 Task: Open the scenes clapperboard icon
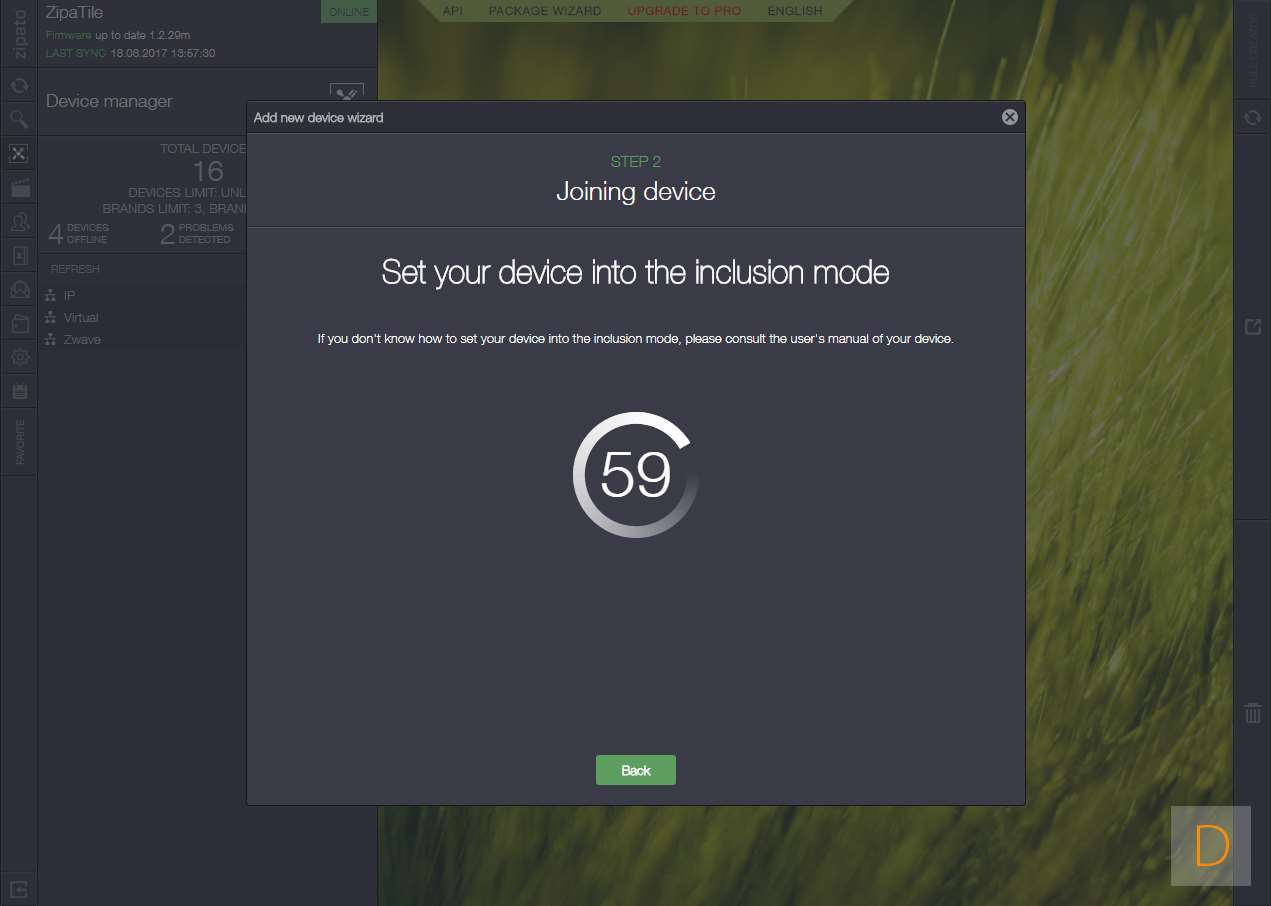[18, 187]
